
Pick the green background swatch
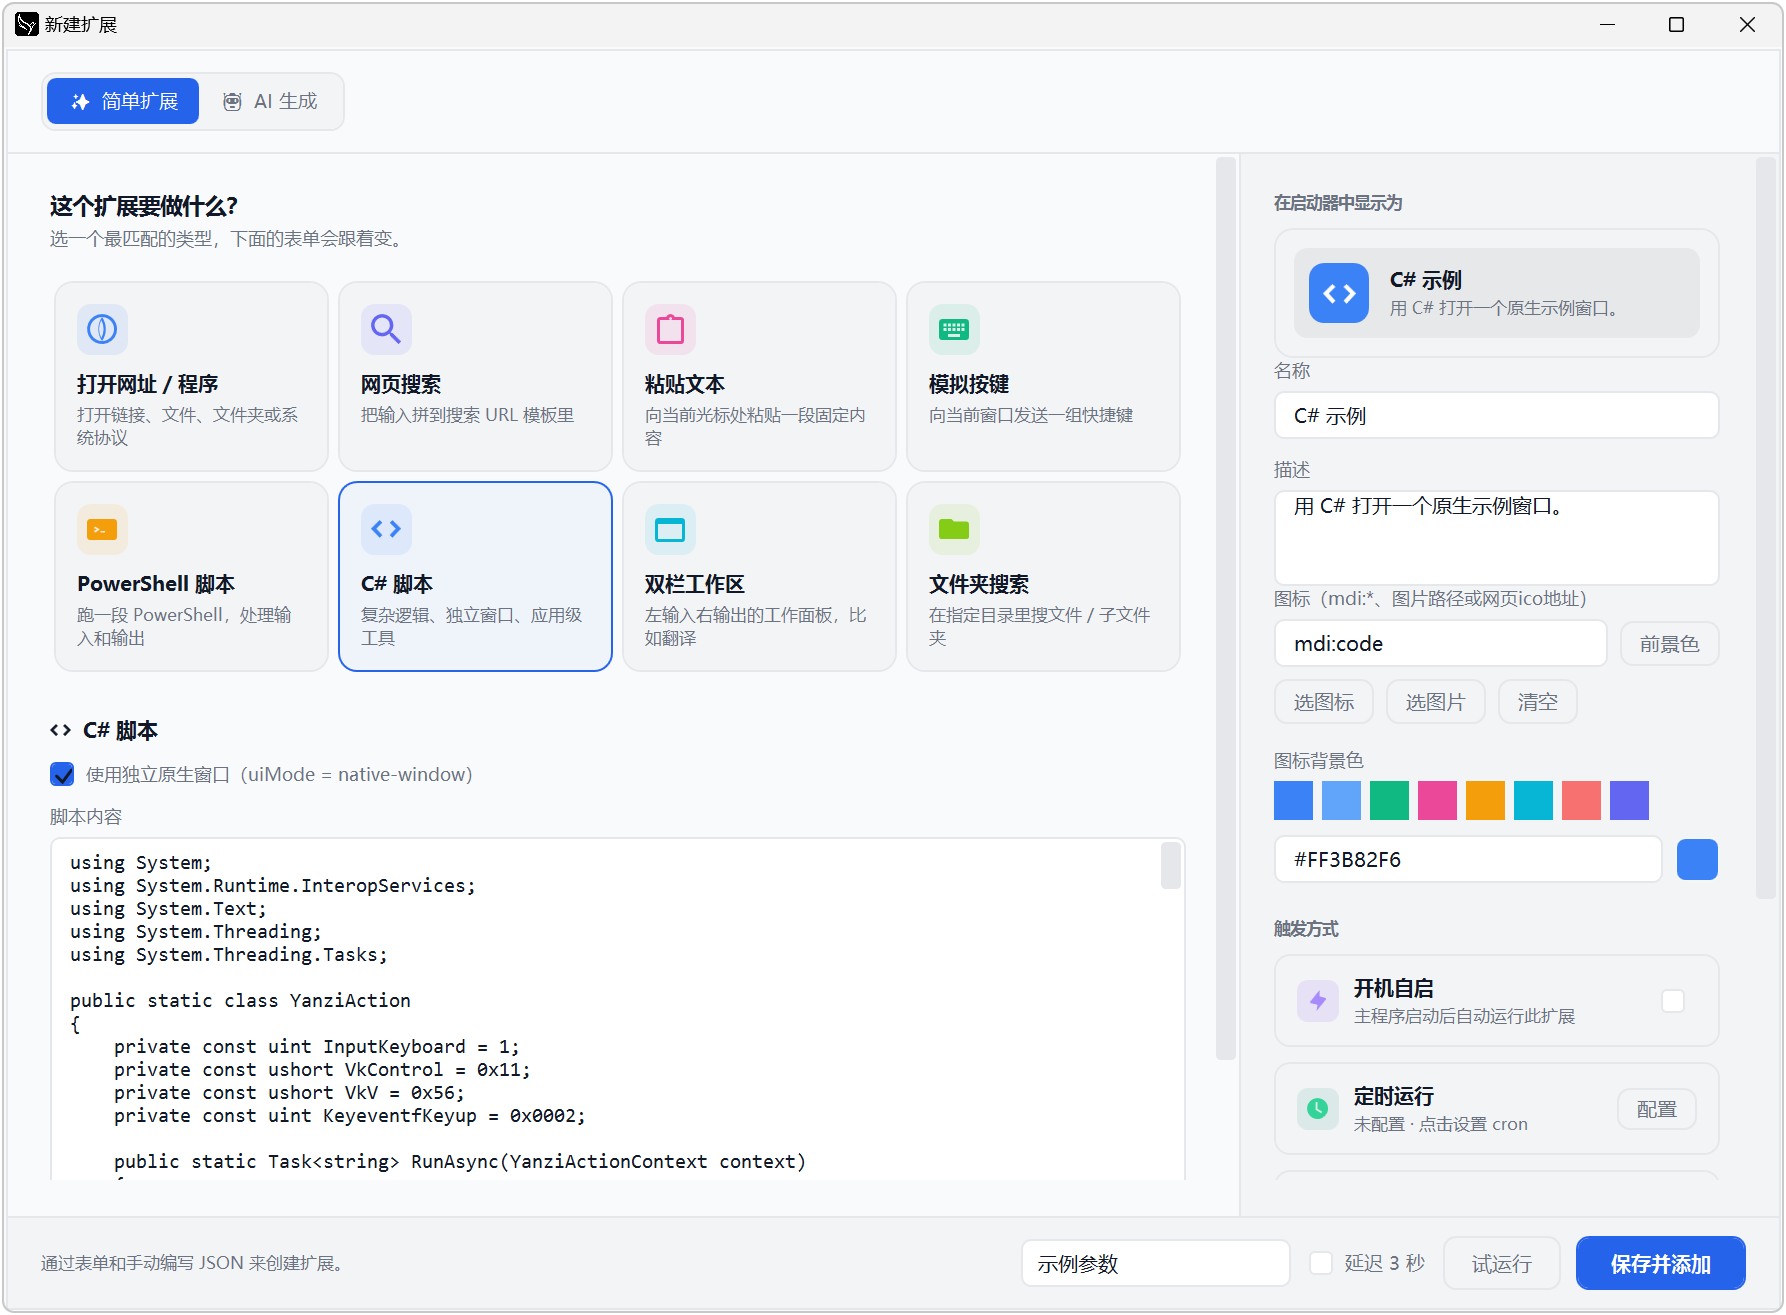(x=1390, y=800)
